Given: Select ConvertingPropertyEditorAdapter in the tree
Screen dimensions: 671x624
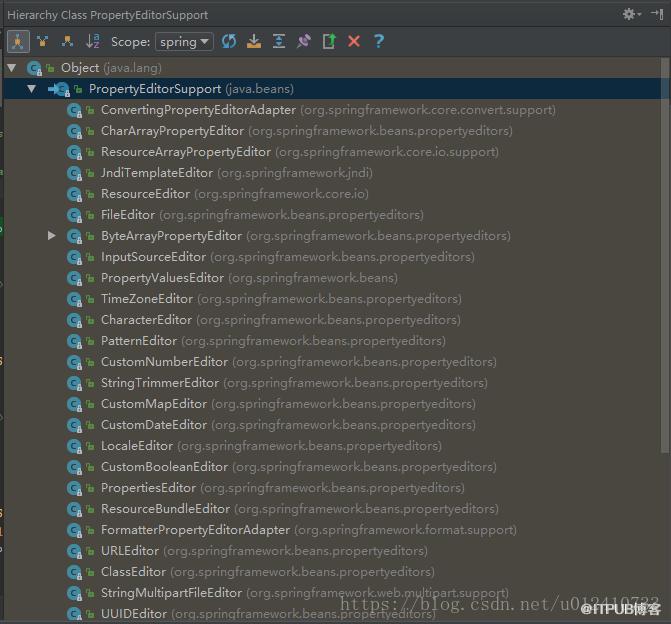Looking at the screenshot, I should (x=198, y=110).
